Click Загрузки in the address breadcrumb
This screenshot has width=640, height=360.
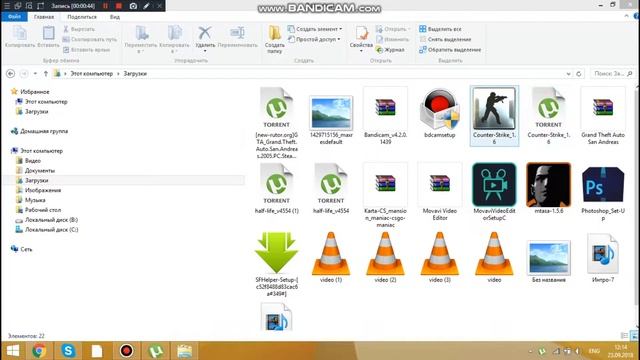tap(135, 74)
